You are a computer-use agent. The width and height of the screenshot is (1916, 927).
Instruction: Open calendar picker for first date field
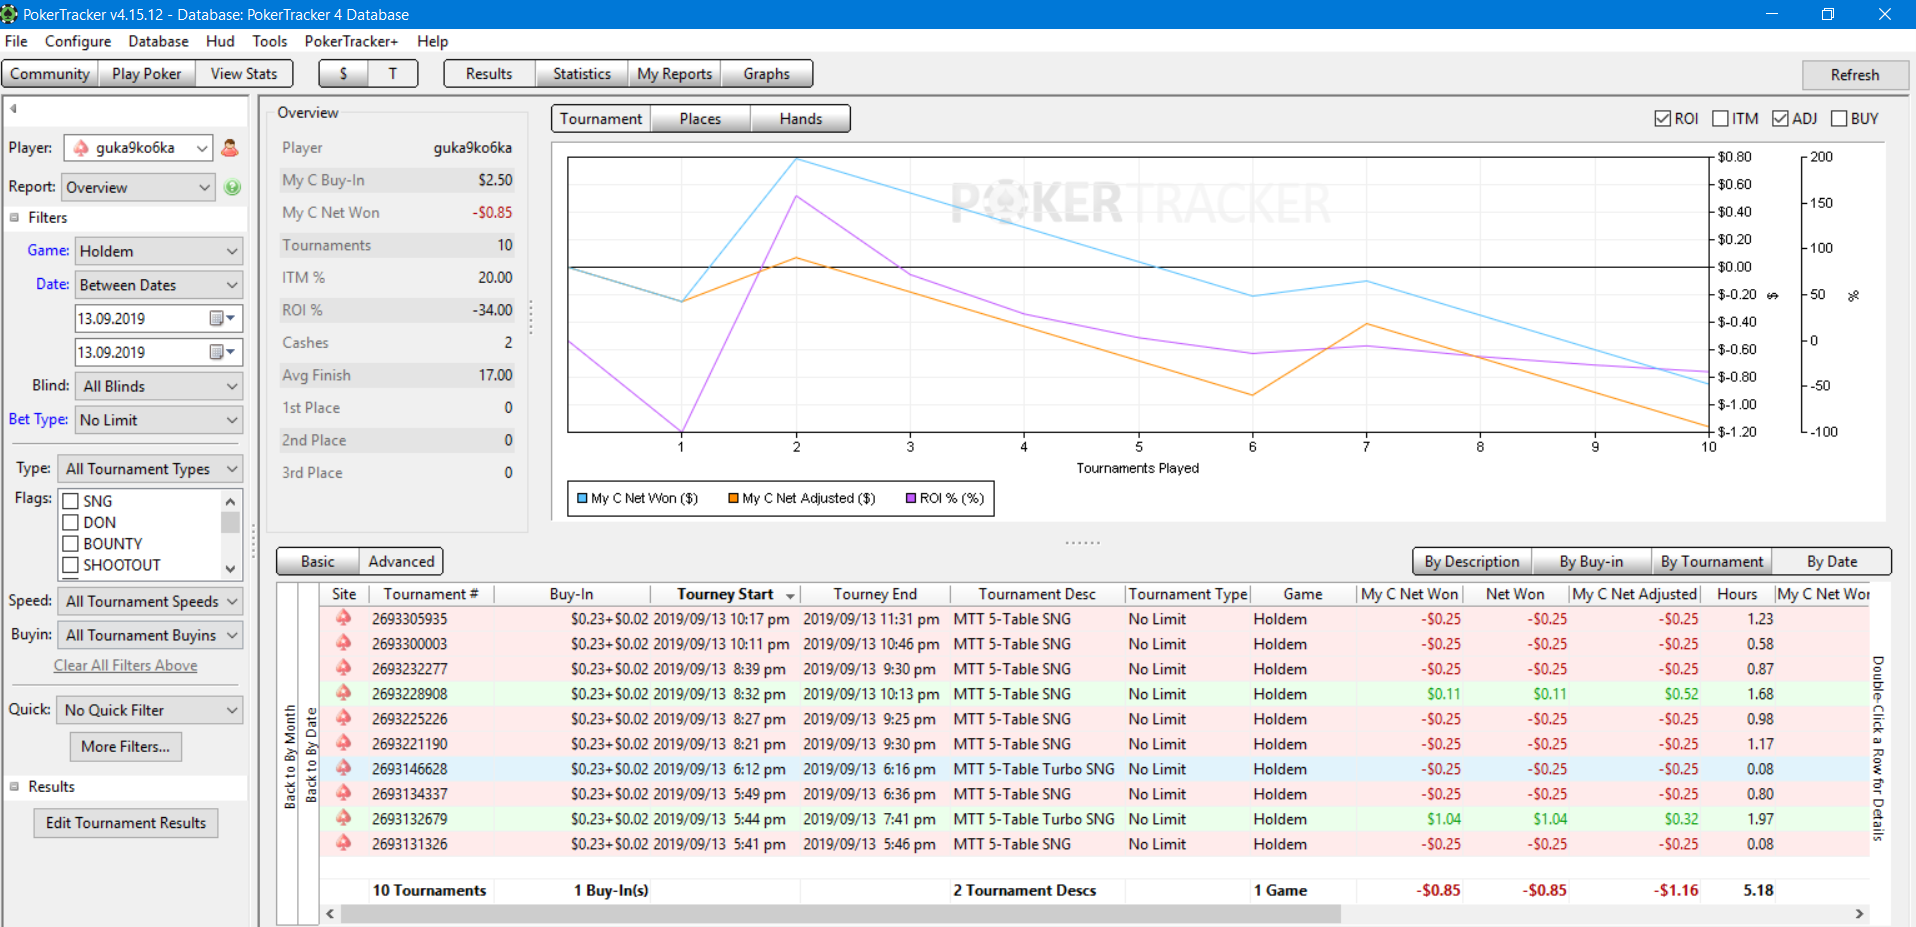coord(222,318)
